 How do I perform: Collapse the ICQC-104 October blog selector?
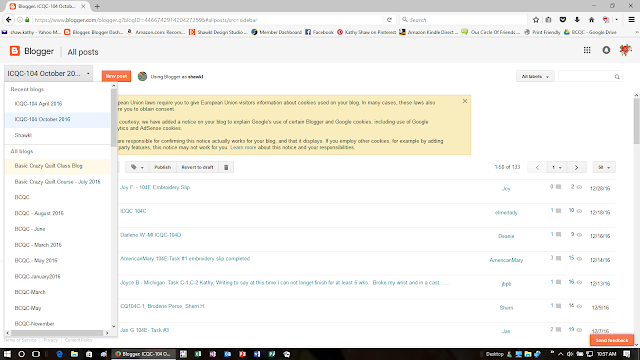49,73
